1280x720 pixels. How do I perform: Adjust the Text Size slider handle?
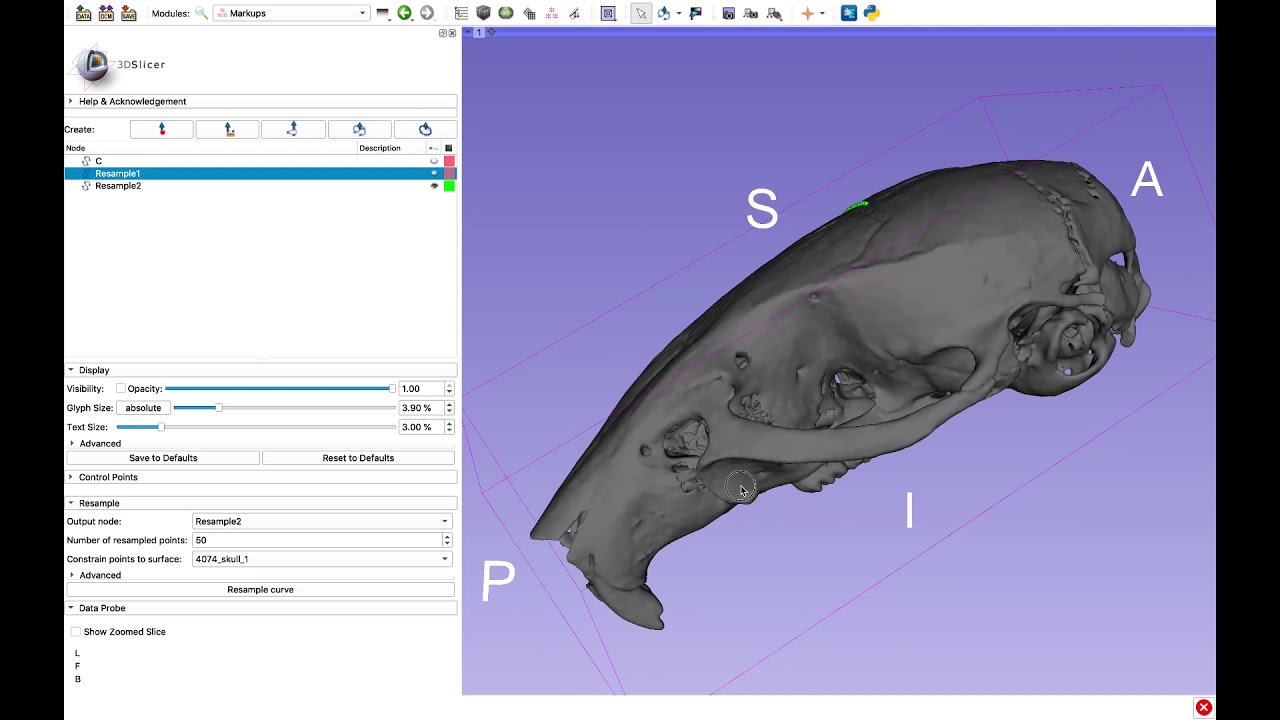(160, 427)
